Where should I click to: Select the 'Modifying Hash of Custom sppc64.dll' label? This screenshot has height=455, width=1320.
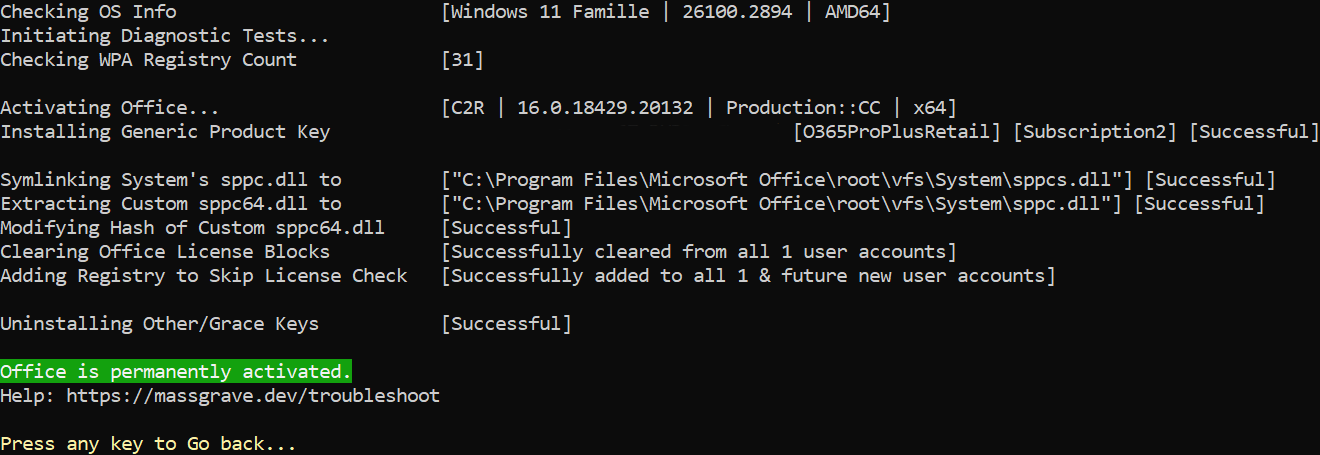pos(192,228)
